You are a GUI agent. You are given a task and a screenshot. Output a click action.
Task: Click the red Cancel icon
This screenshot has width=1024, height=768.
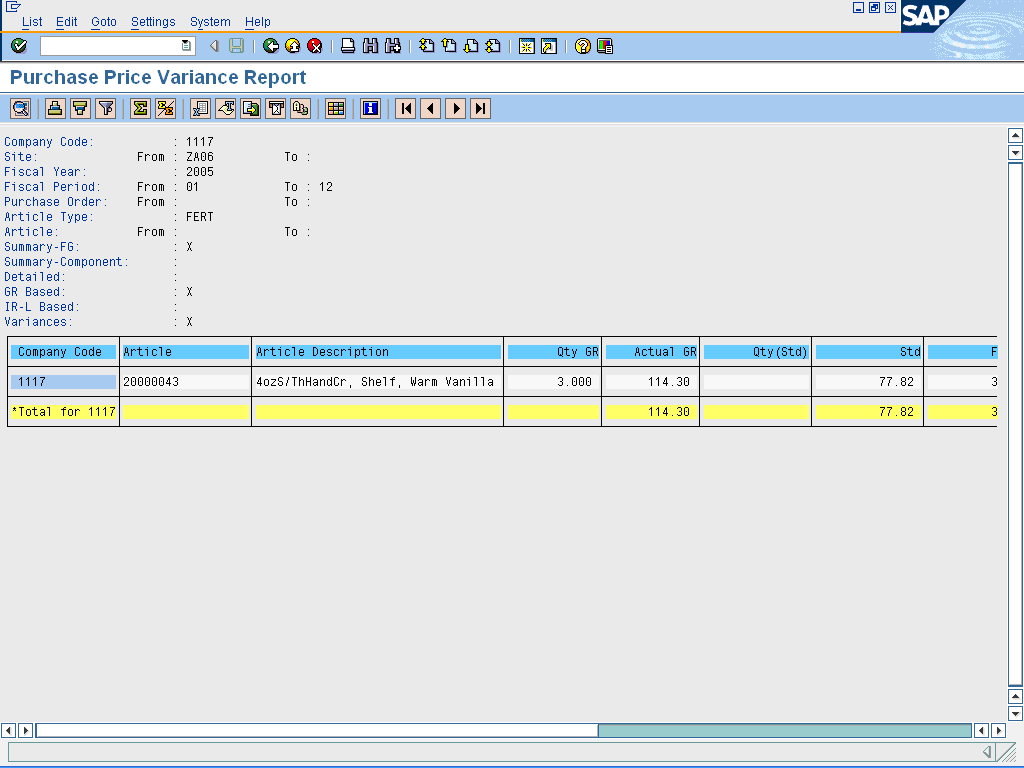coord(315,46)
